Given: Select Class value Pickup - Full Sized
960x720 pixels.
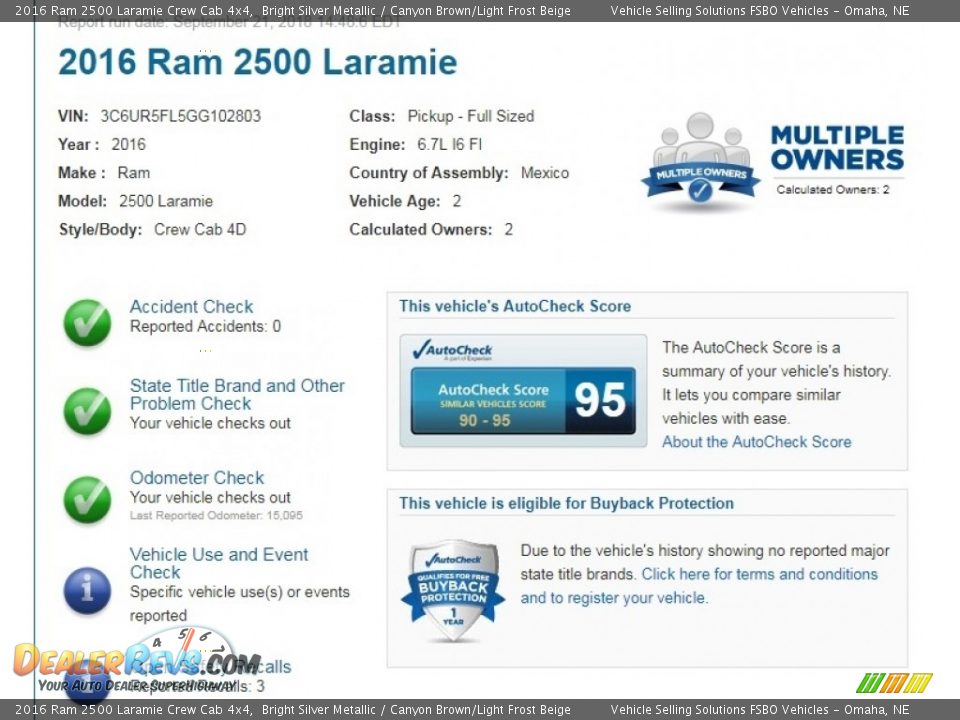Looking at the screenshot, I should click(471, 116).
